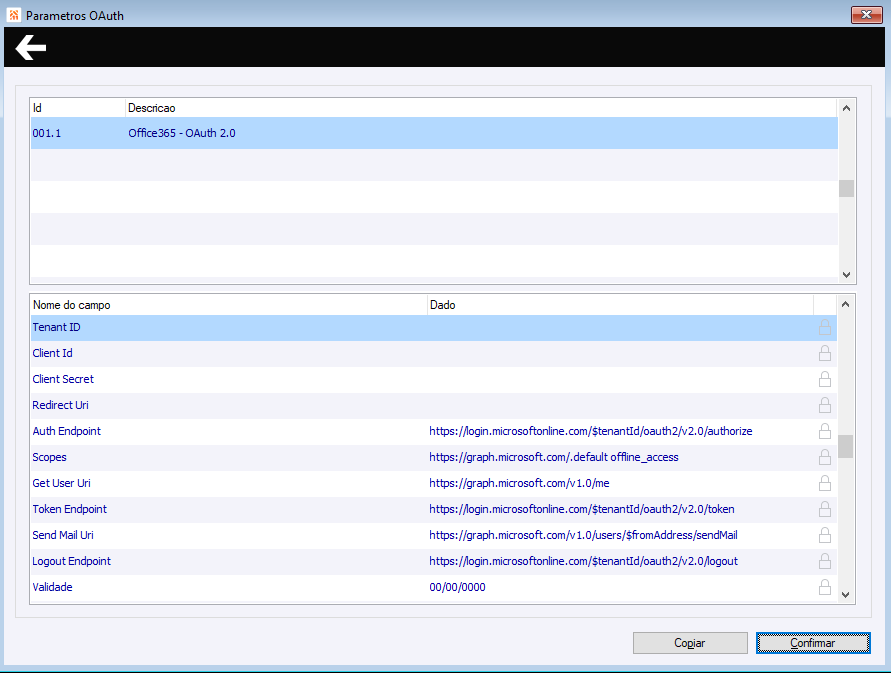Click the top list scrollbar thumb
The height and width of the screenshot is (673, 891).
pos(846,188)
